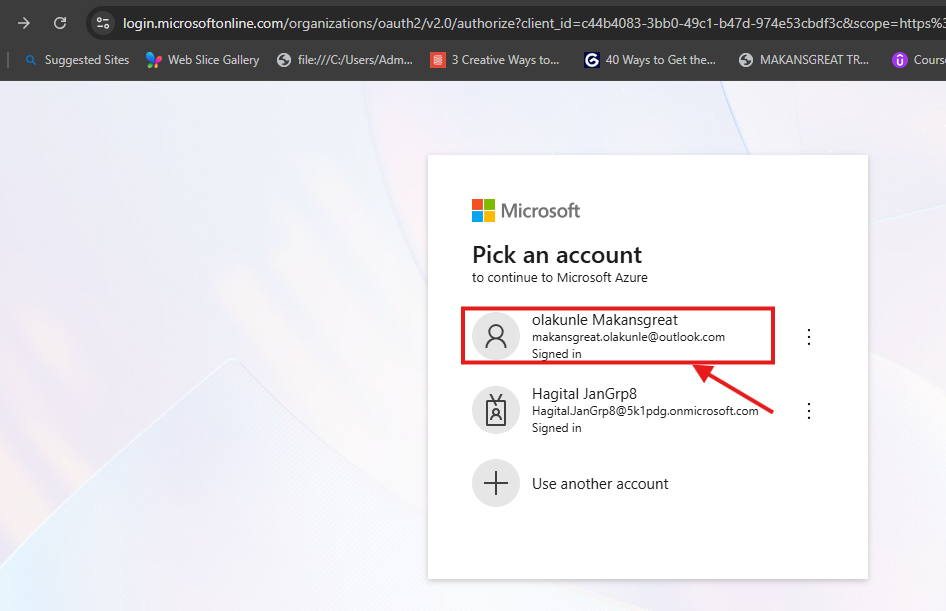The image size is (946, 611).
Task: Open the Suggested Sites bookmark
Action: click(x=77, y=60)
